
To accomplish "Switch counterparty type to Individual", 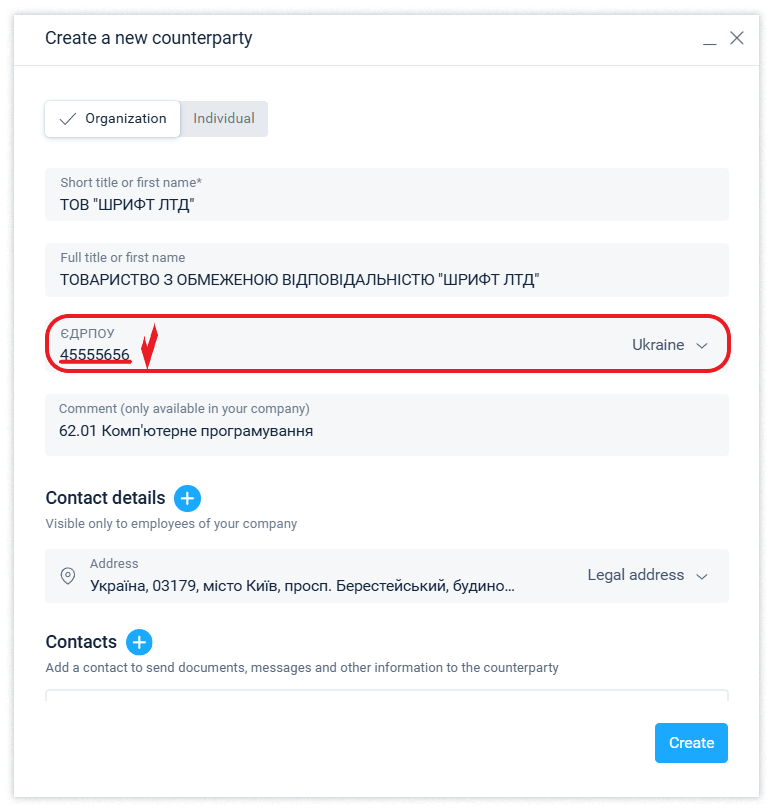I will click(224, 119).
